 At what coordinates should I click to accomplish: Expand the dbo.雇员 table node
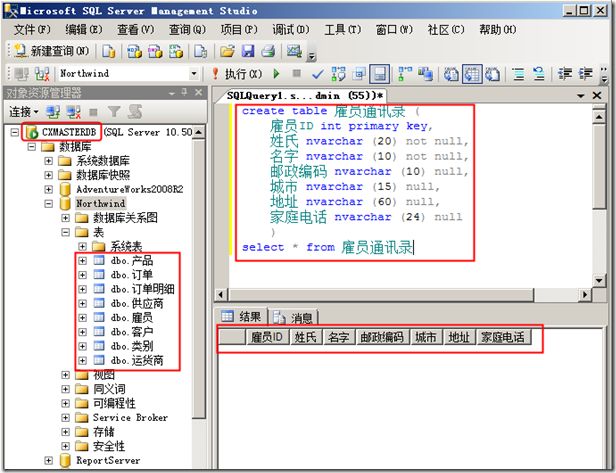click(x=82, y=317)
